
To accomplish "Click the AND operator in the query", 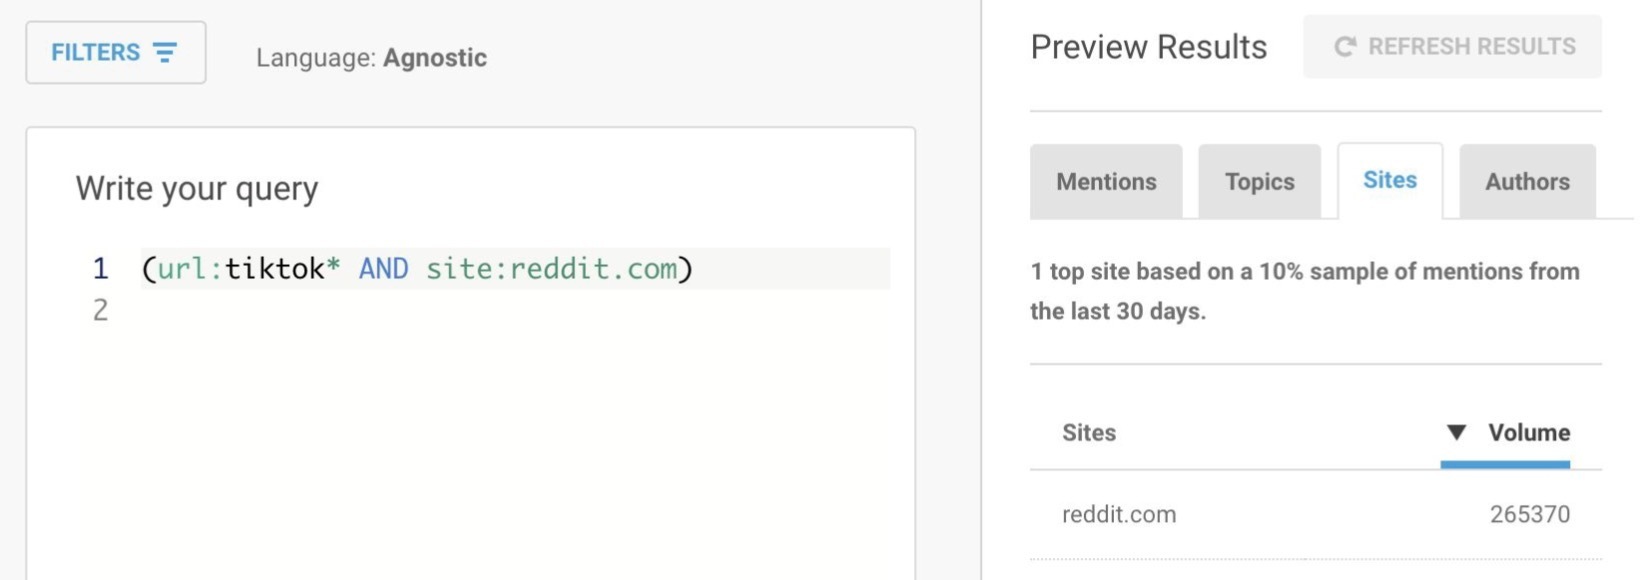I will pyautogui.click(x=383, y=269).
